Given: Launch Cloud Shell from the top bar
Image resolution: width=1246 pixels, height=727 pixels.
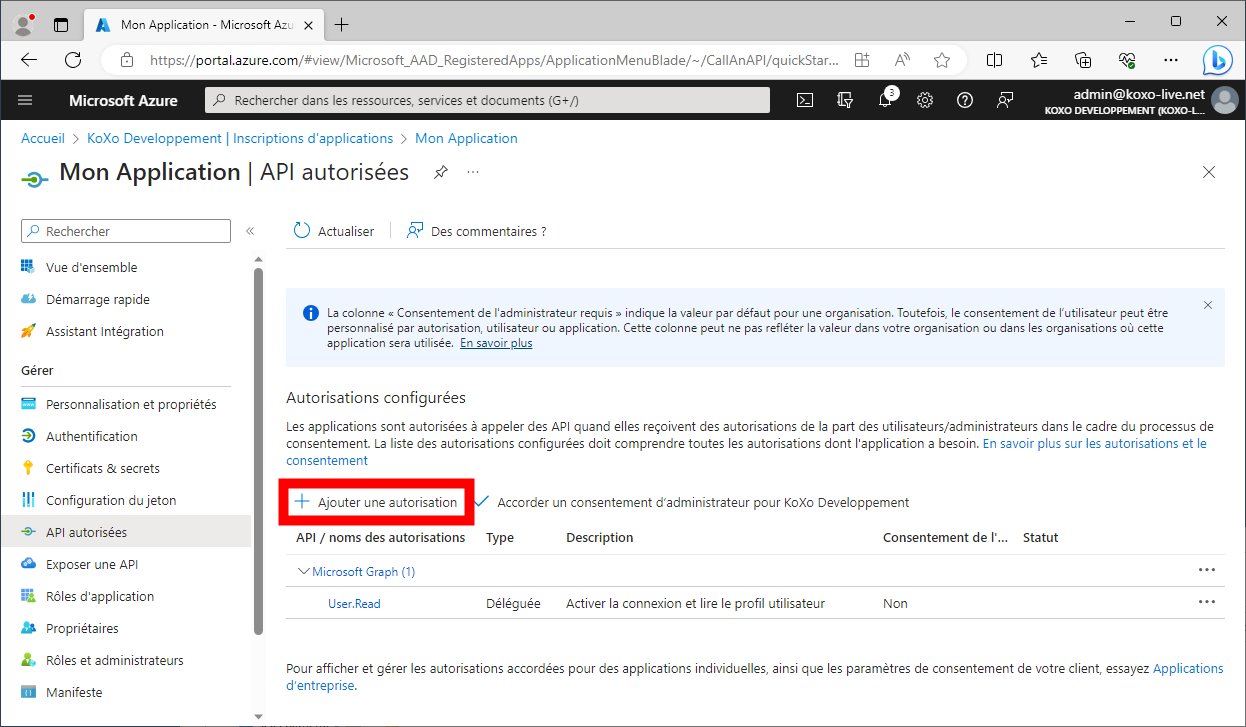Looking at the screenshot, I should point(805,100).
